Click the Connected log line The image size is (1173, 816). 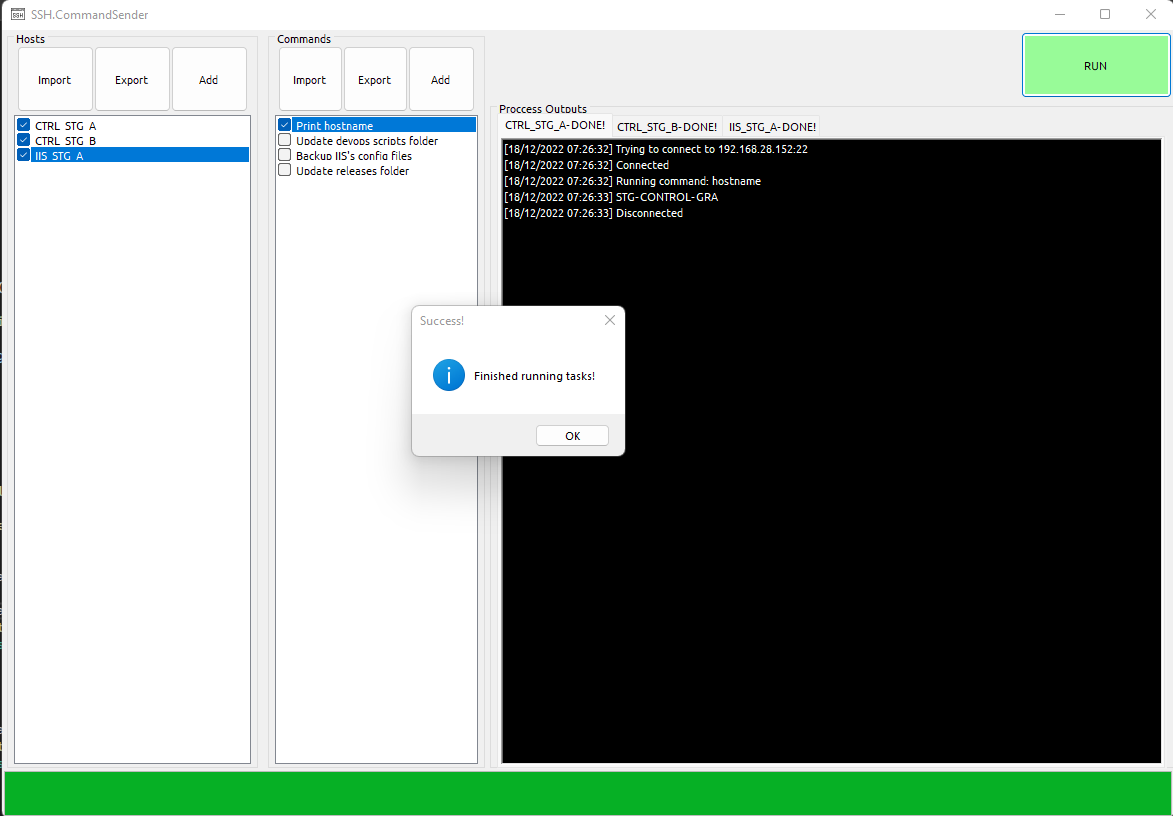pyautogui.click(x=586, y=165)
